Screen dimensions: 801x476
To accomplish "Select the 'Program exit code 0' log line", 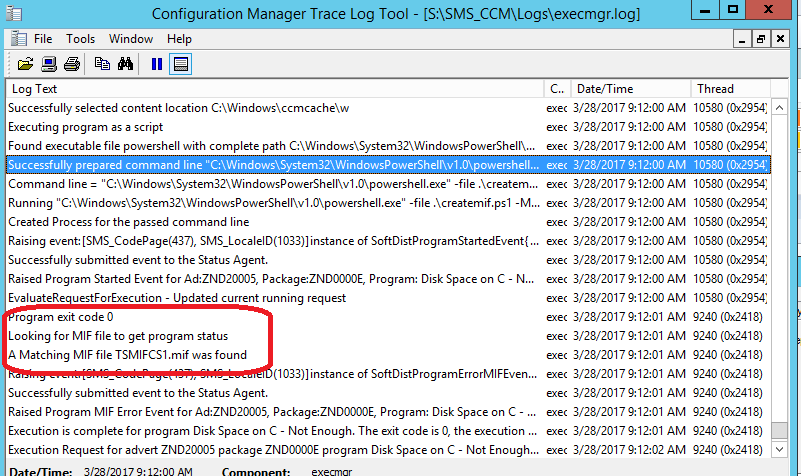I will pos(60,317).
